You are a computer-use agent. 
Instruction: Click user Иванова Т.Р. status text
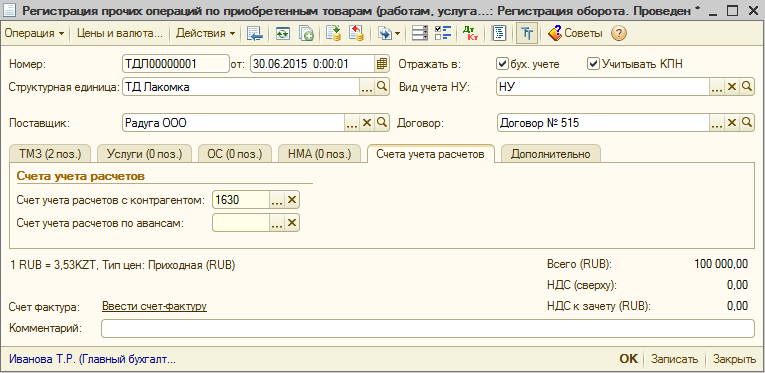(93, 359)
